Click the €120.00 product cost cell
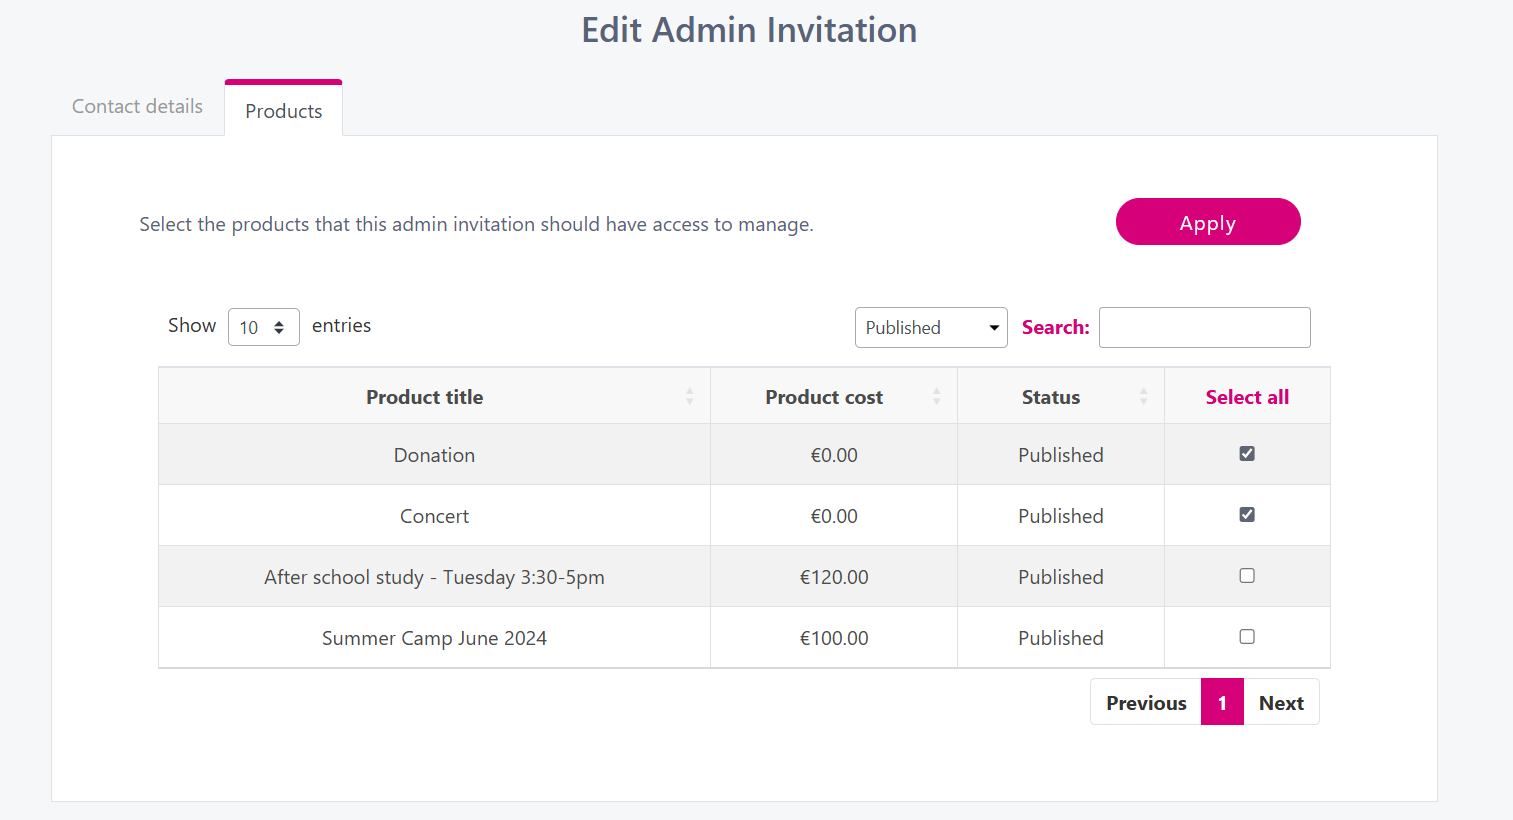The image size is (1513, 820). click(834, 577)
